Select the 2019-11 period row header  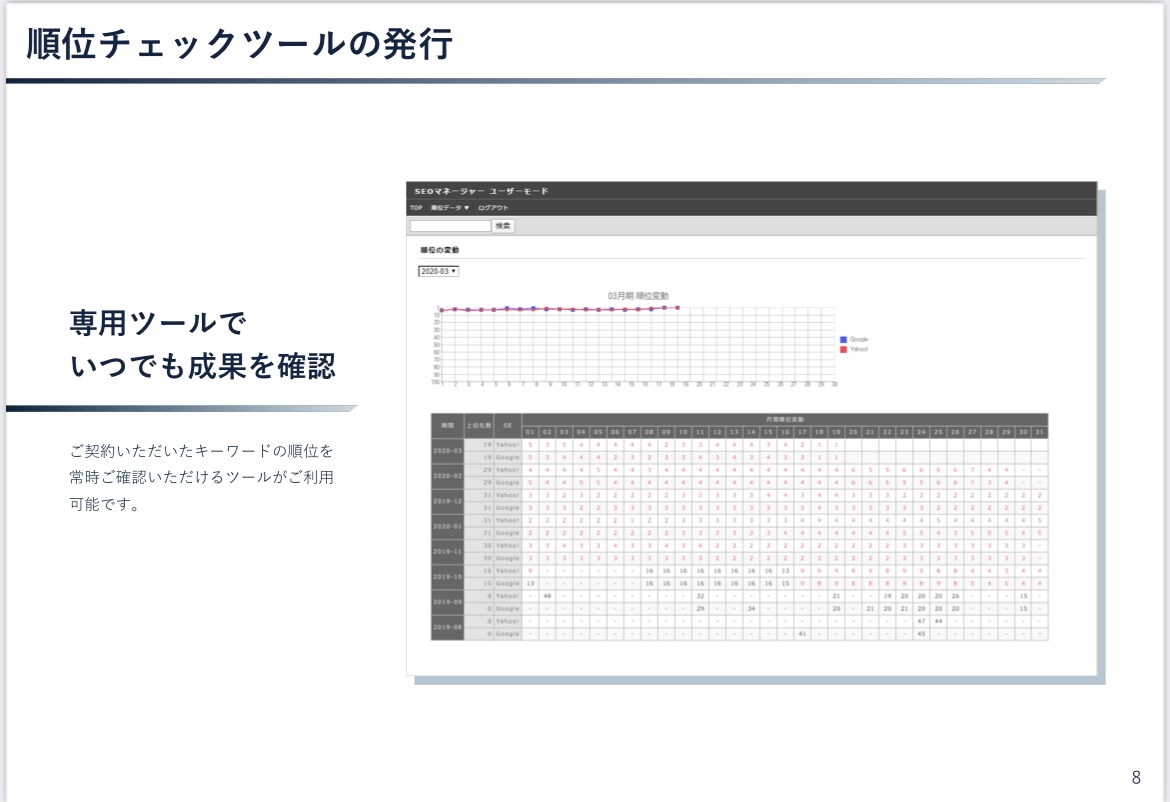[x=447, y=551]
